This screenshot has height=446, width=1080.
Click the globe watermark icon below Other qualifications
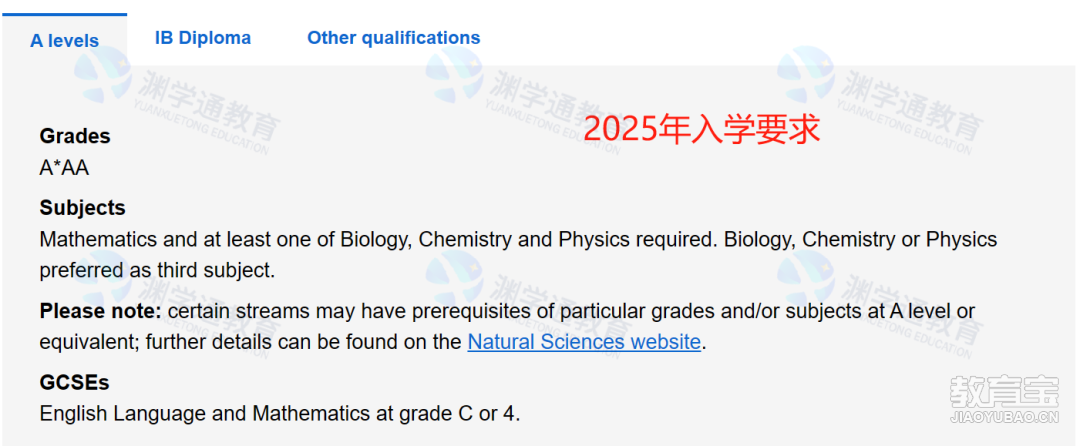455,74
